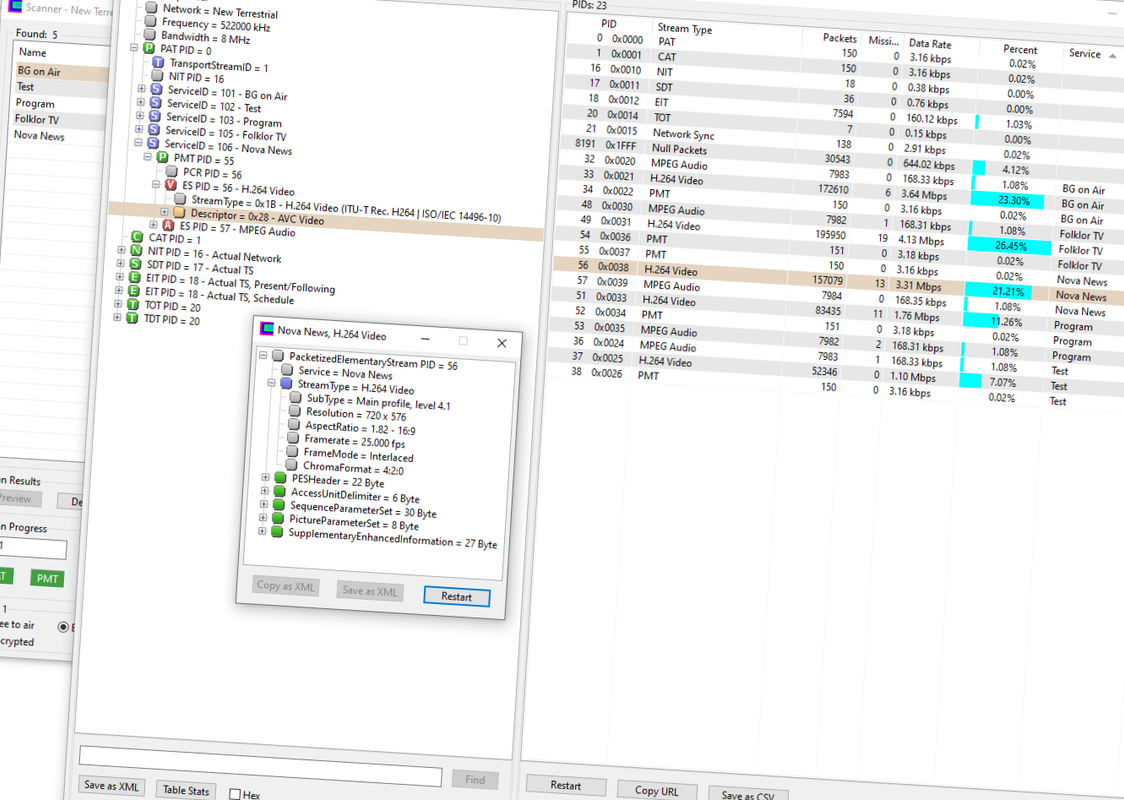Click the red audio ES PID 57 icon
Screen dimensions: 1124x800
pos(168,225)
